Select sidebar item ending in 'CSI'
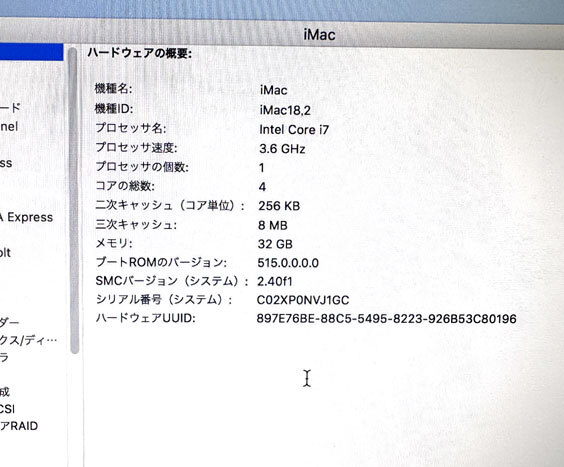 7,409
